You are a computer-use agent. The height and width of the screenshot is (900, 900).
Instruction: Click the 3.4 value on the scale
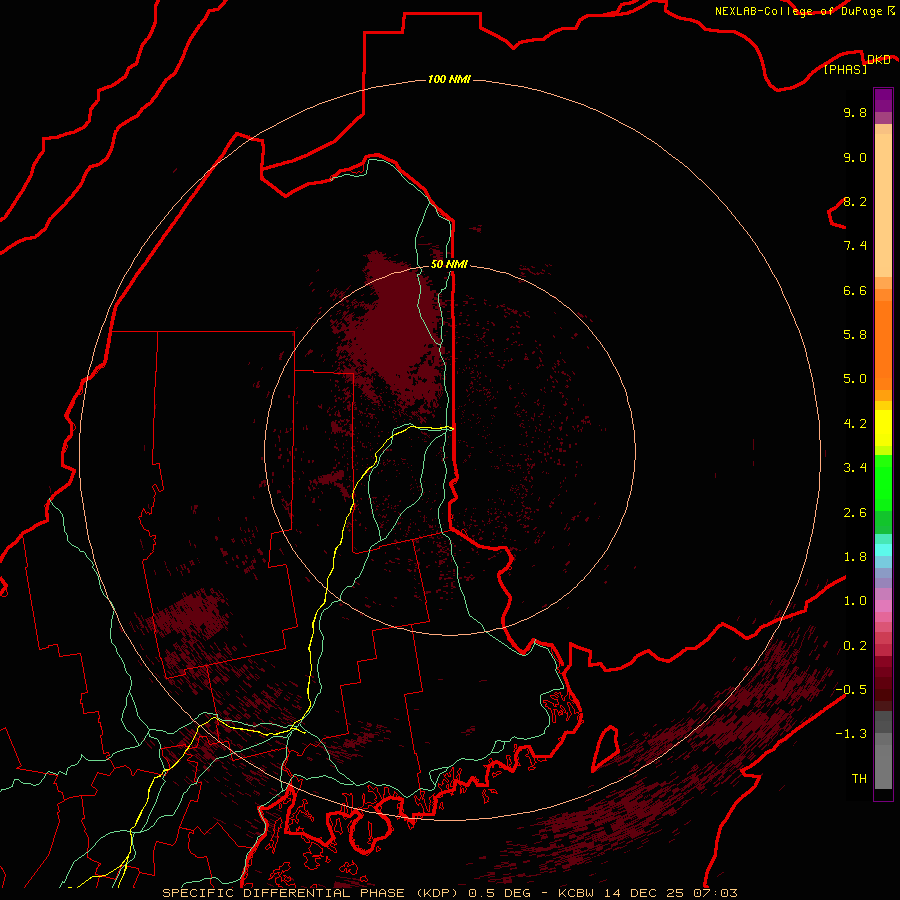pyautogui.click(x=855, y=468)
